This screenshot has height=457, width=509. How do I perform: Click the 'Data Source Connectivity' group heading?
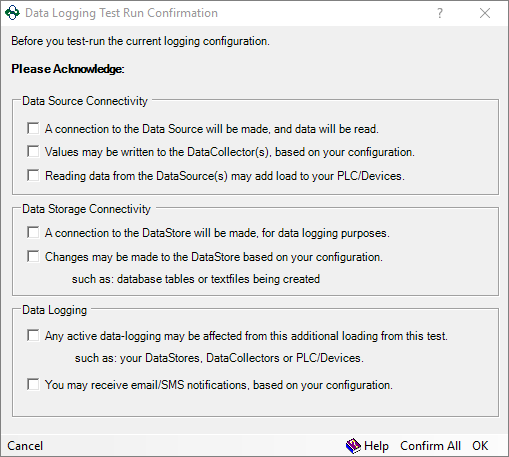pos(85,101)
